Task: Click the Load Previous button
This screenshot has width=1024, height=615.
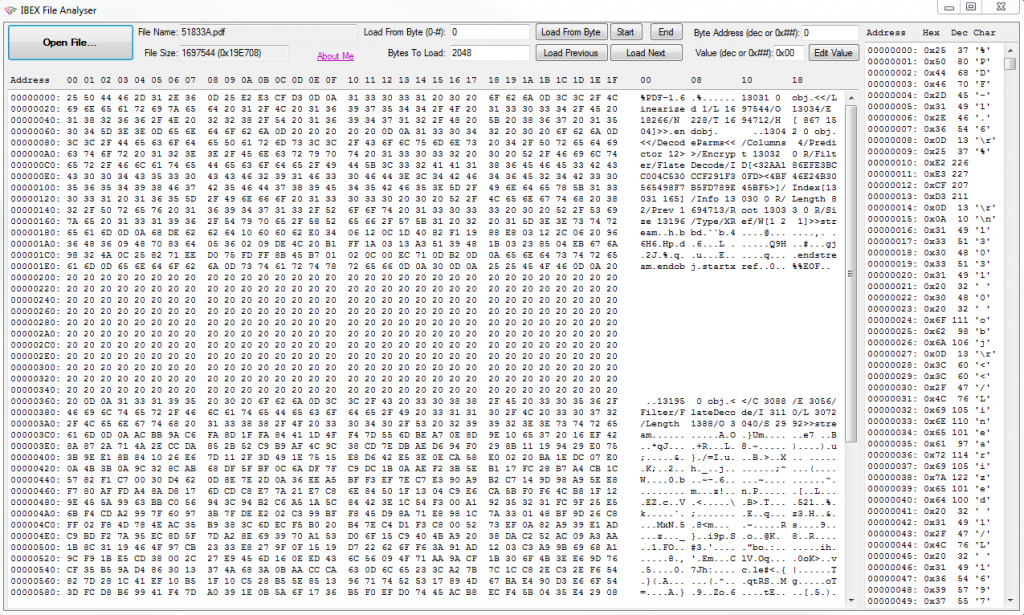Action: coord(571,53)
